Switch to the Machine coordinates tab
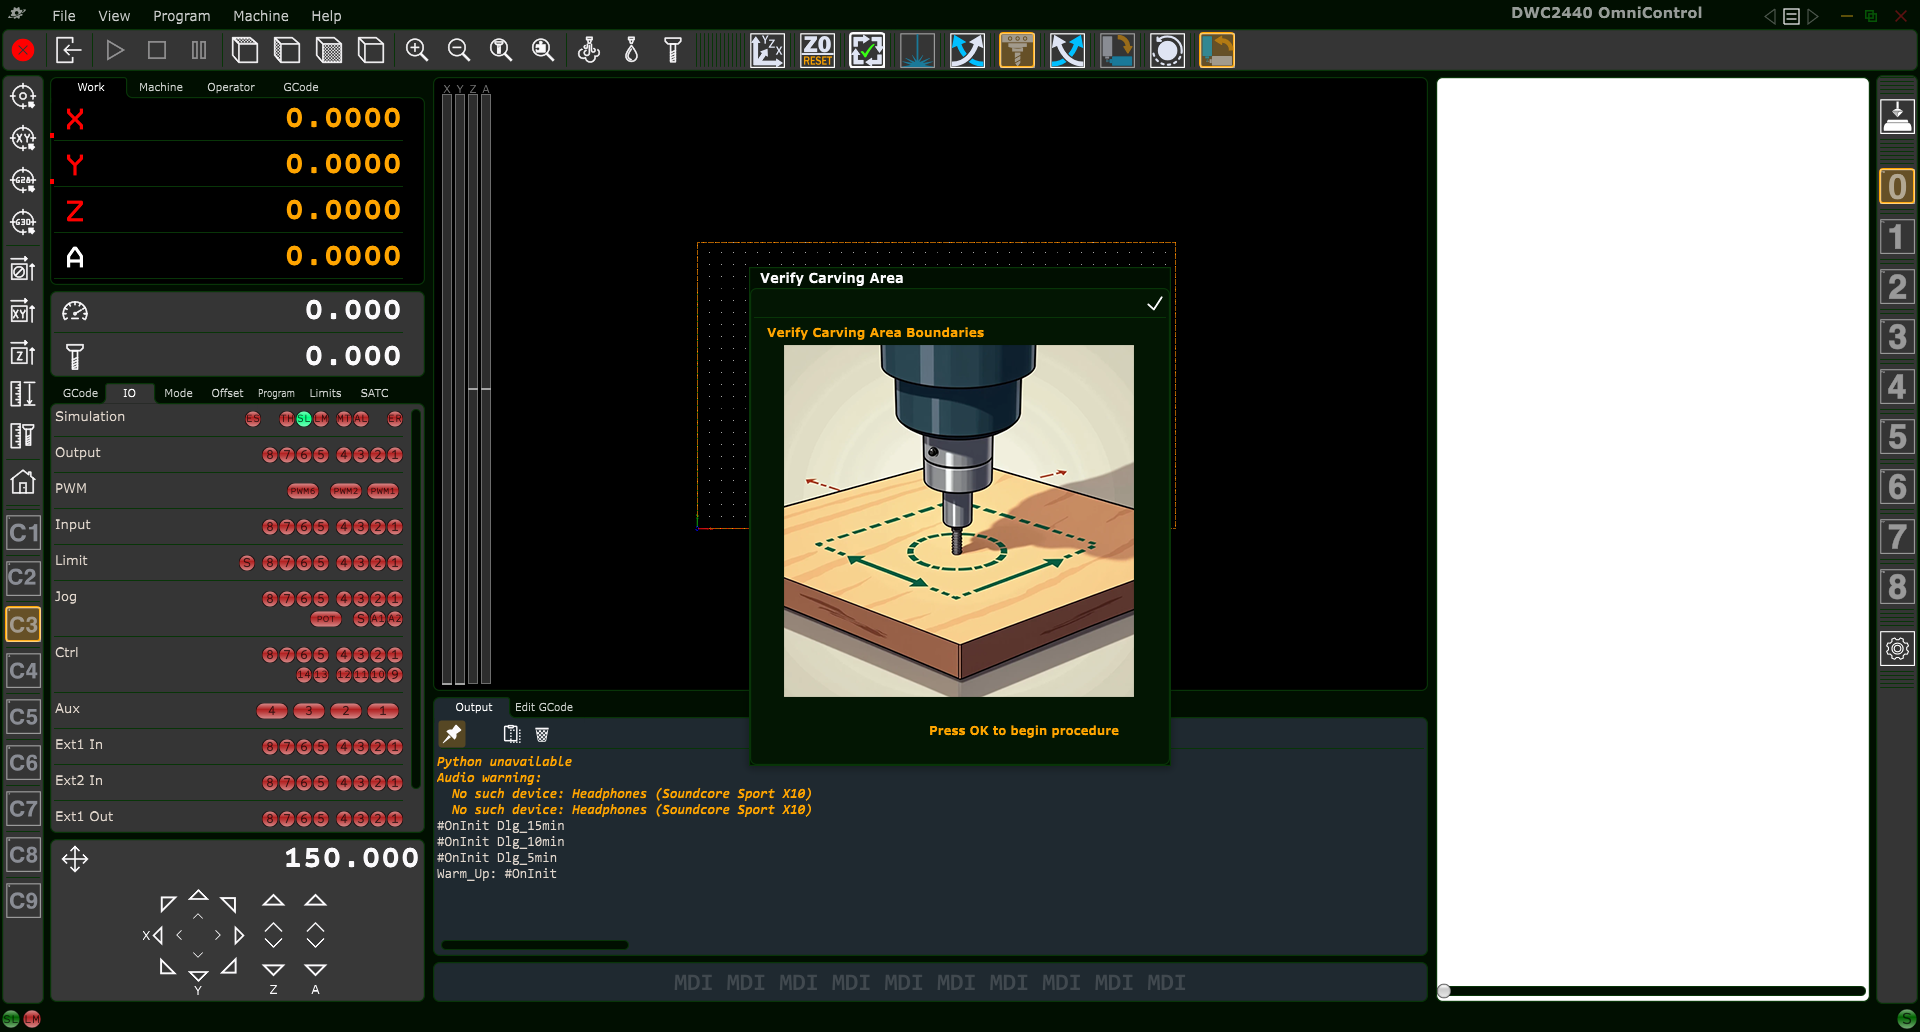 click(x=160, y=87)
